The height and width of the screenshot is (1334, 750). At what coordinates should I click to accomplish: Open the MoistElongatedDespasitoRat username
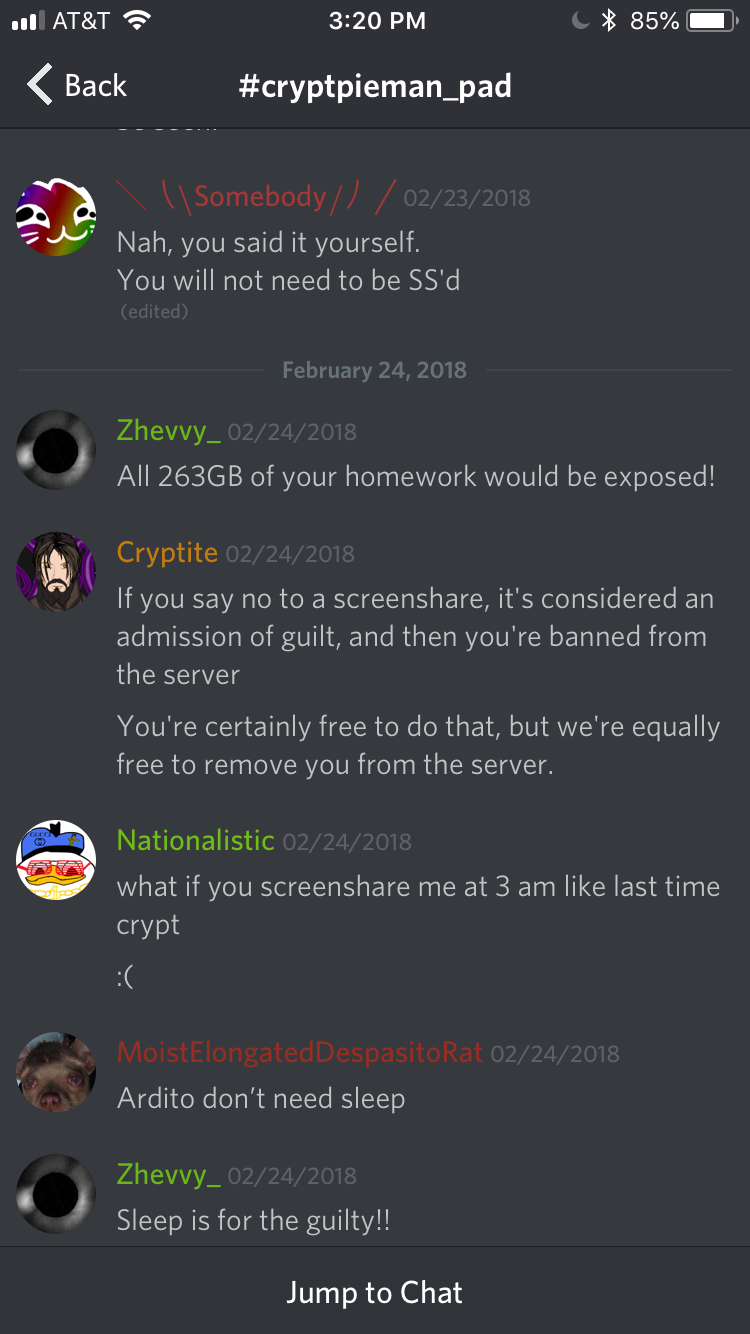coord(300,1052)
